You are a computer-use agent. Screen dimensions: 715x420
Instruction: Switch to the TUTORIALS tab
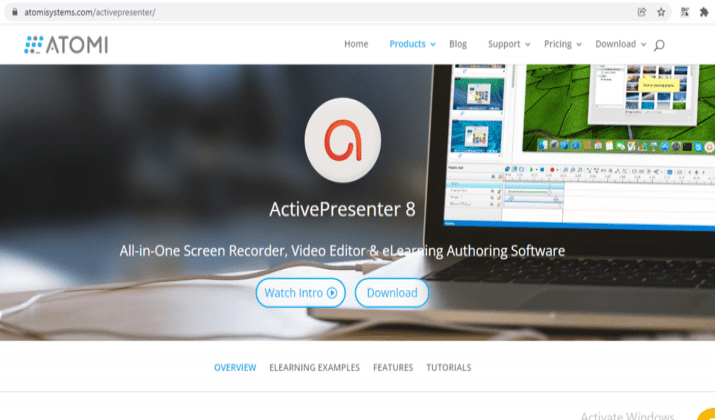point(449,368)
